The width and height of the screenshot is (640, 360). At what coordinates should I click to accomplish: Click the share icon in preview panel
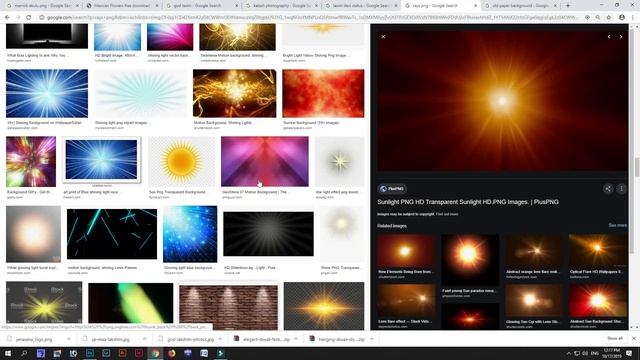tap(608, 189)
